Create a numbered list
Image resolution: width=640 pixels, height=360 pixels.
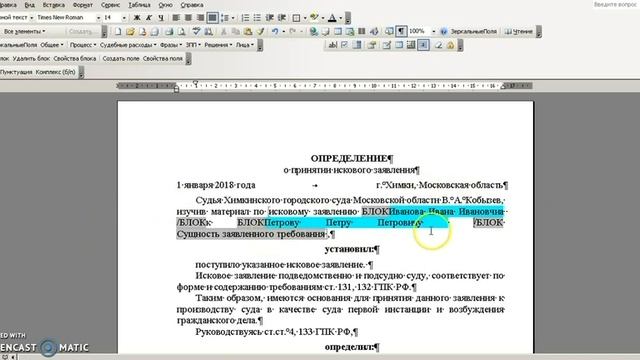(245, 18)
